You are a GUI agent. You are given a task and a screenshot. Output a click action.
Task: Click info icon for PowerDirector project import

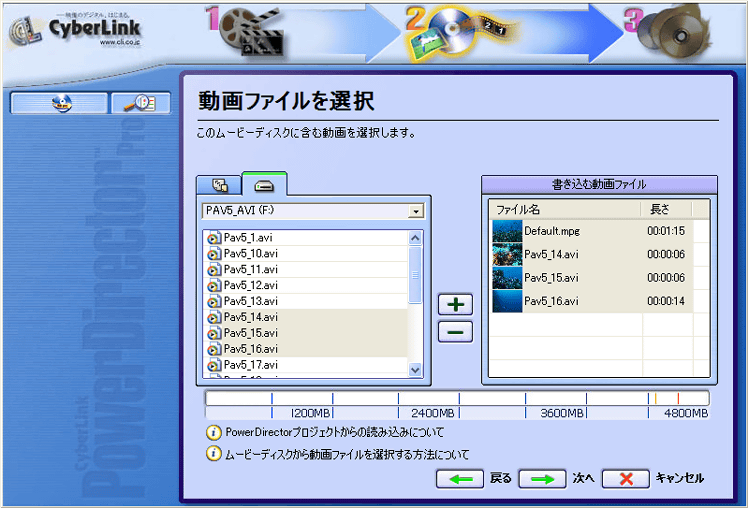tap(213, 433)
